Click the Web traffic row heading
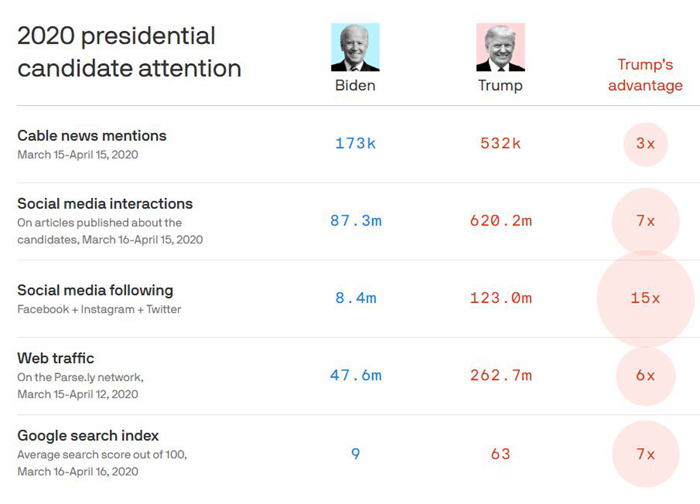700x504 pixels. [56, 358]
